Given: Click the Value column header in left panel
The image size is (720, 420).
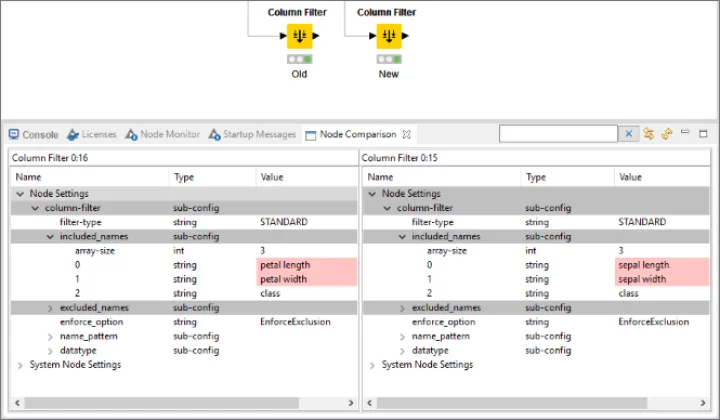Looking at the screenshot, I should 272,177.
